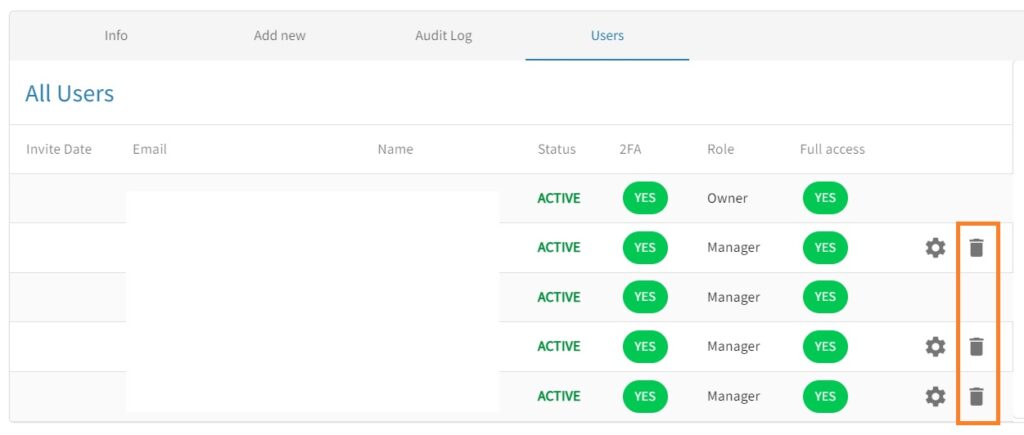The height and width of the screenshot is (435, 1024).
Task: Open settings gear in the last user row
Action: pyautogui.click(x=935, y=397)
